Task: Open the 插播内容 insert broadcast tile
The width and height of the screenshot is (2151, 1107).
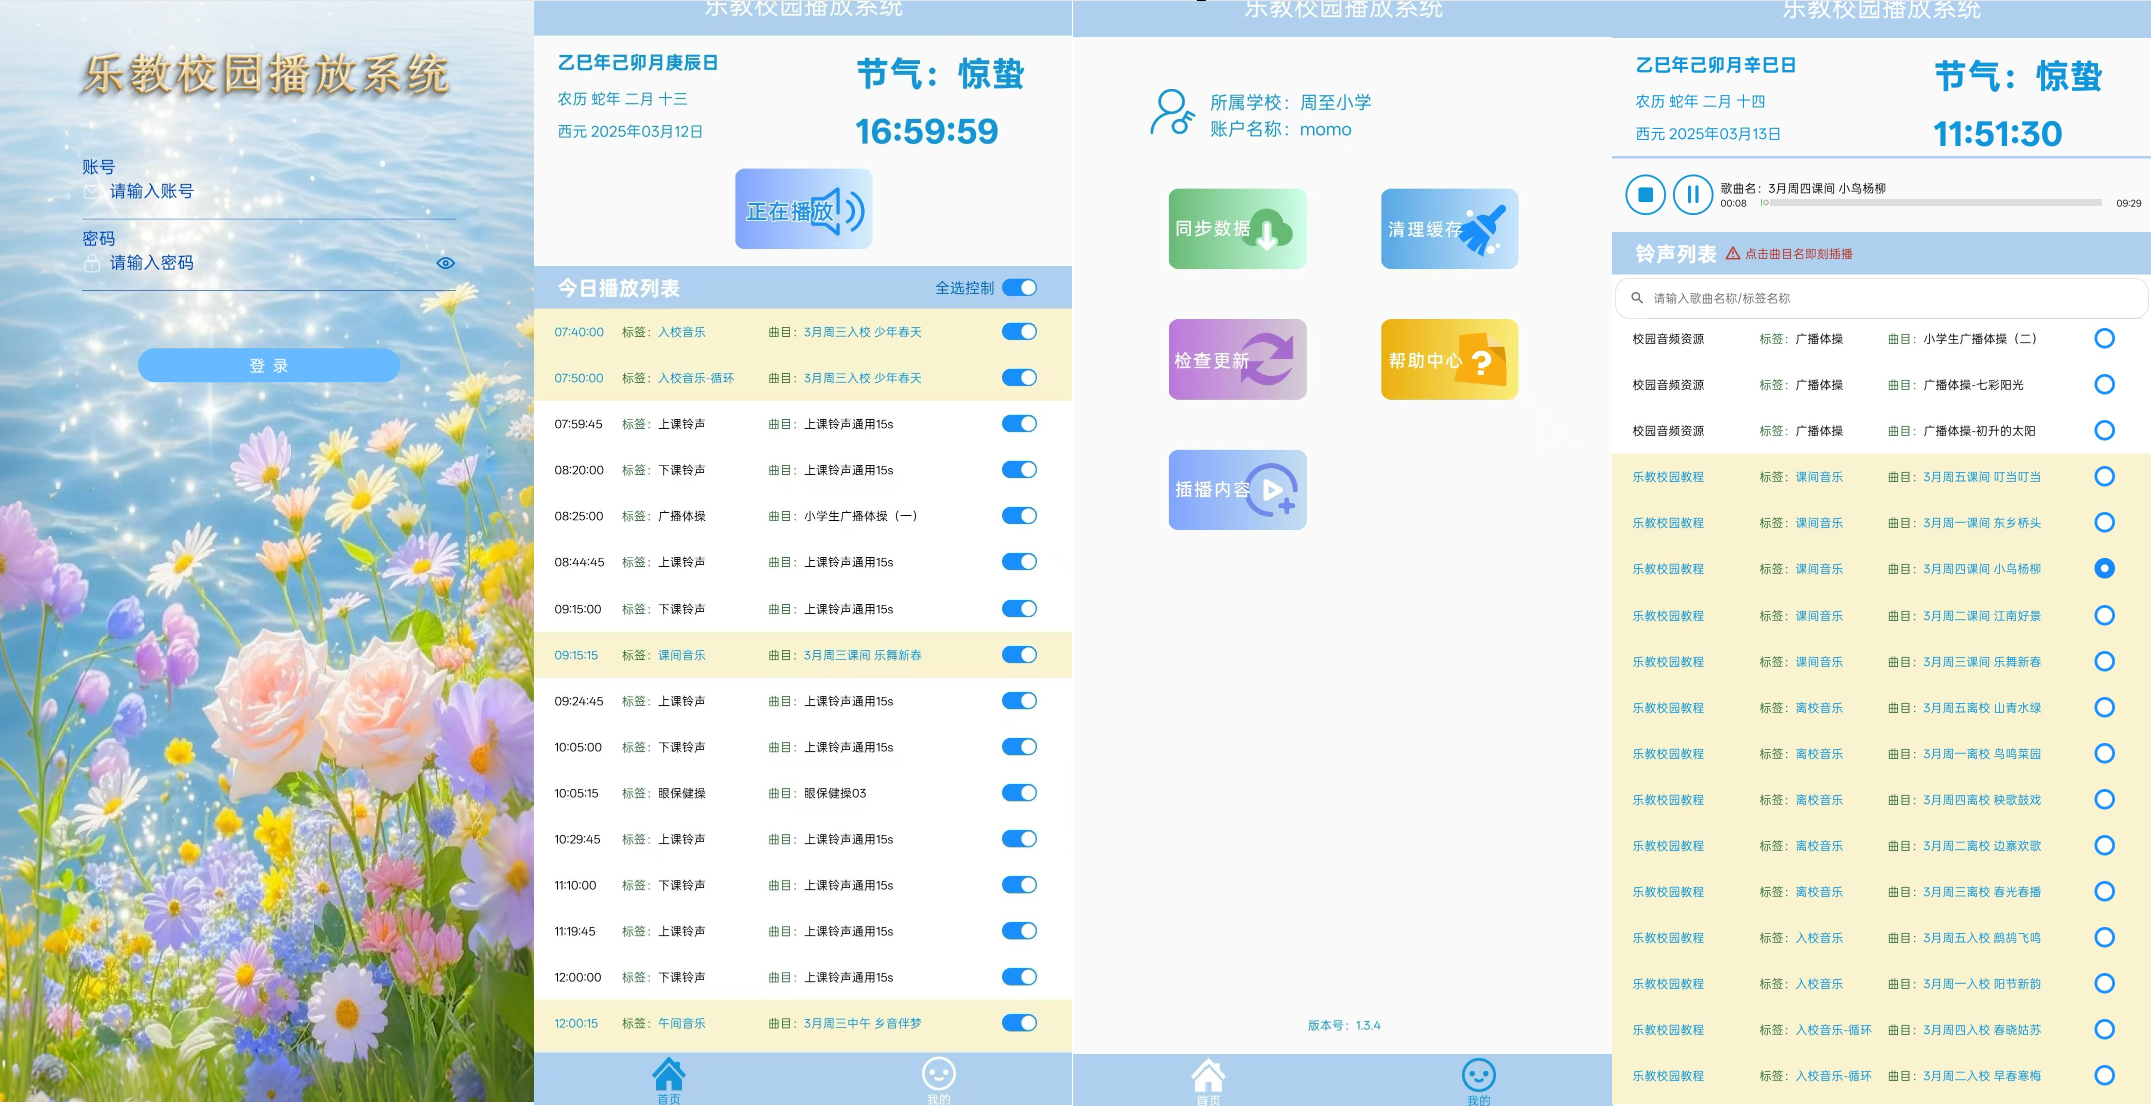Action: (1237, 490)
